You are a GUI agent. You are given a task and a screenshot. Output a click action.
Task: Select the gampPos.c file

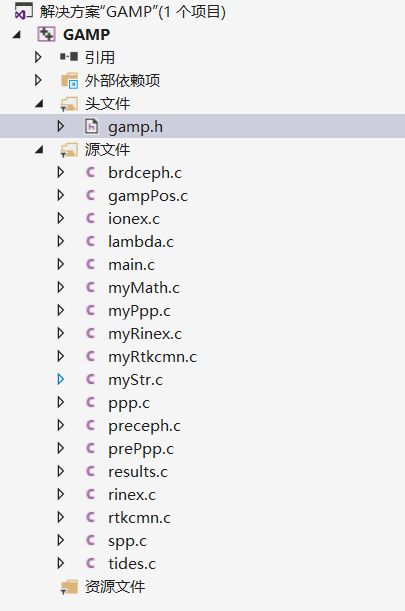[x=148, y=196]
